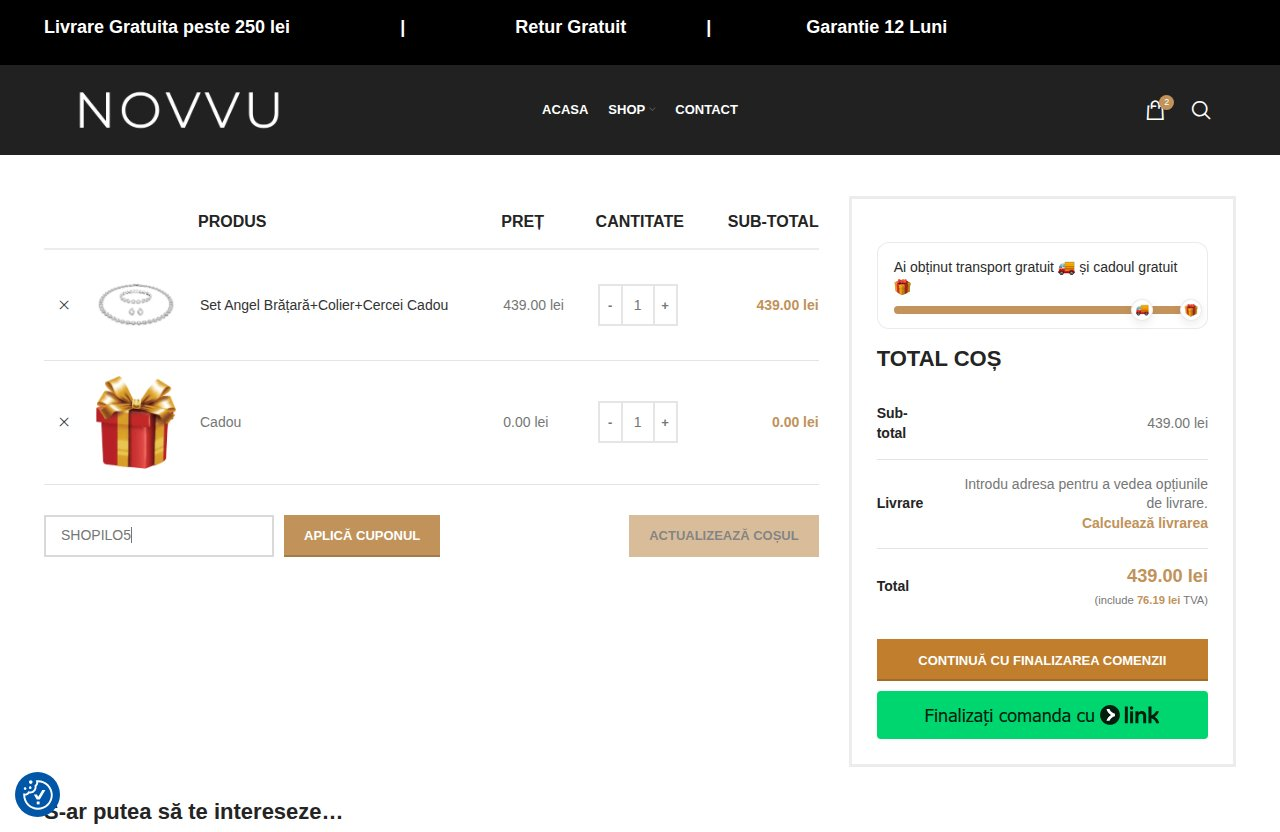Click Livrare Gratuita peste 250 lei text
This screenshot has height=832, width=1280.
coord(167,27)
